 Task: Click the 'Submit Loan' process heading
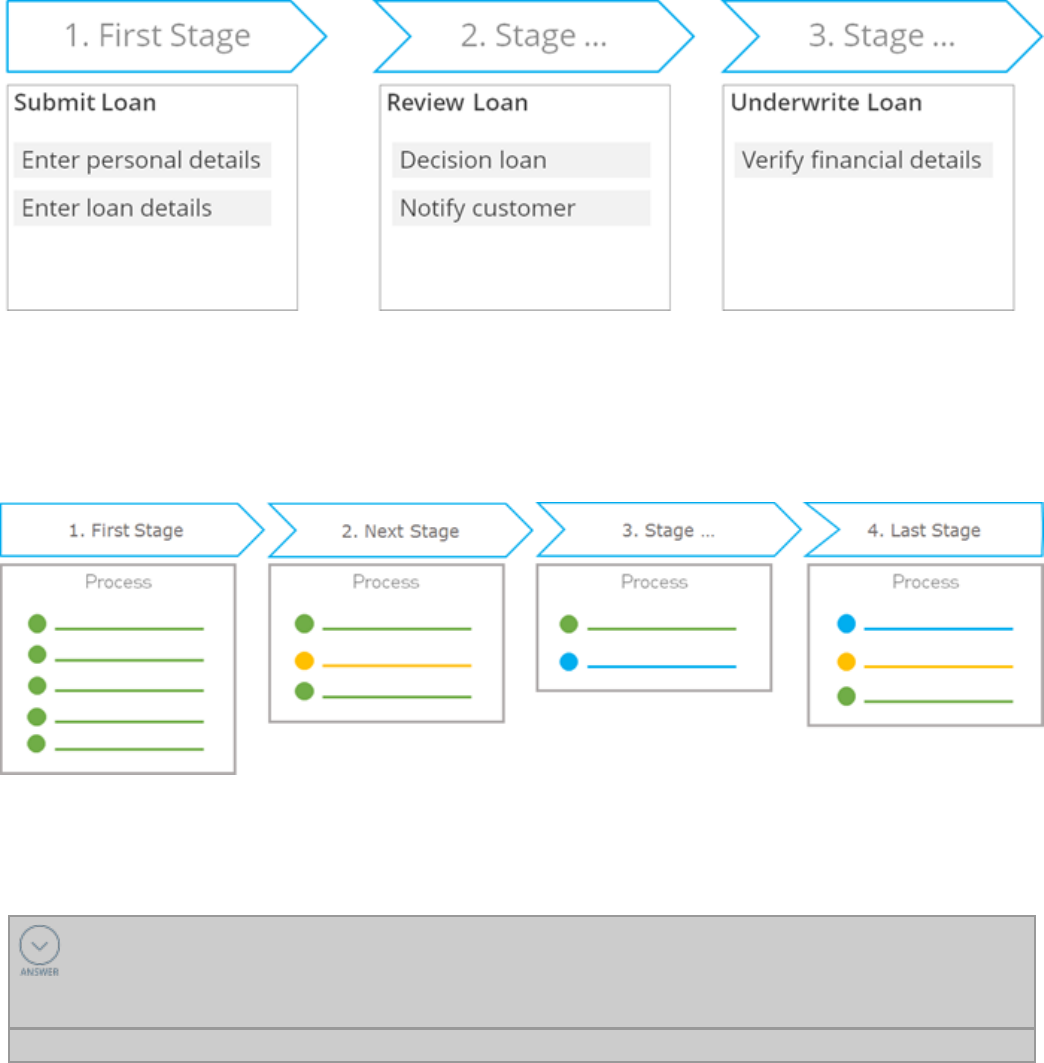pyautogui.click(x=85, y=102)
